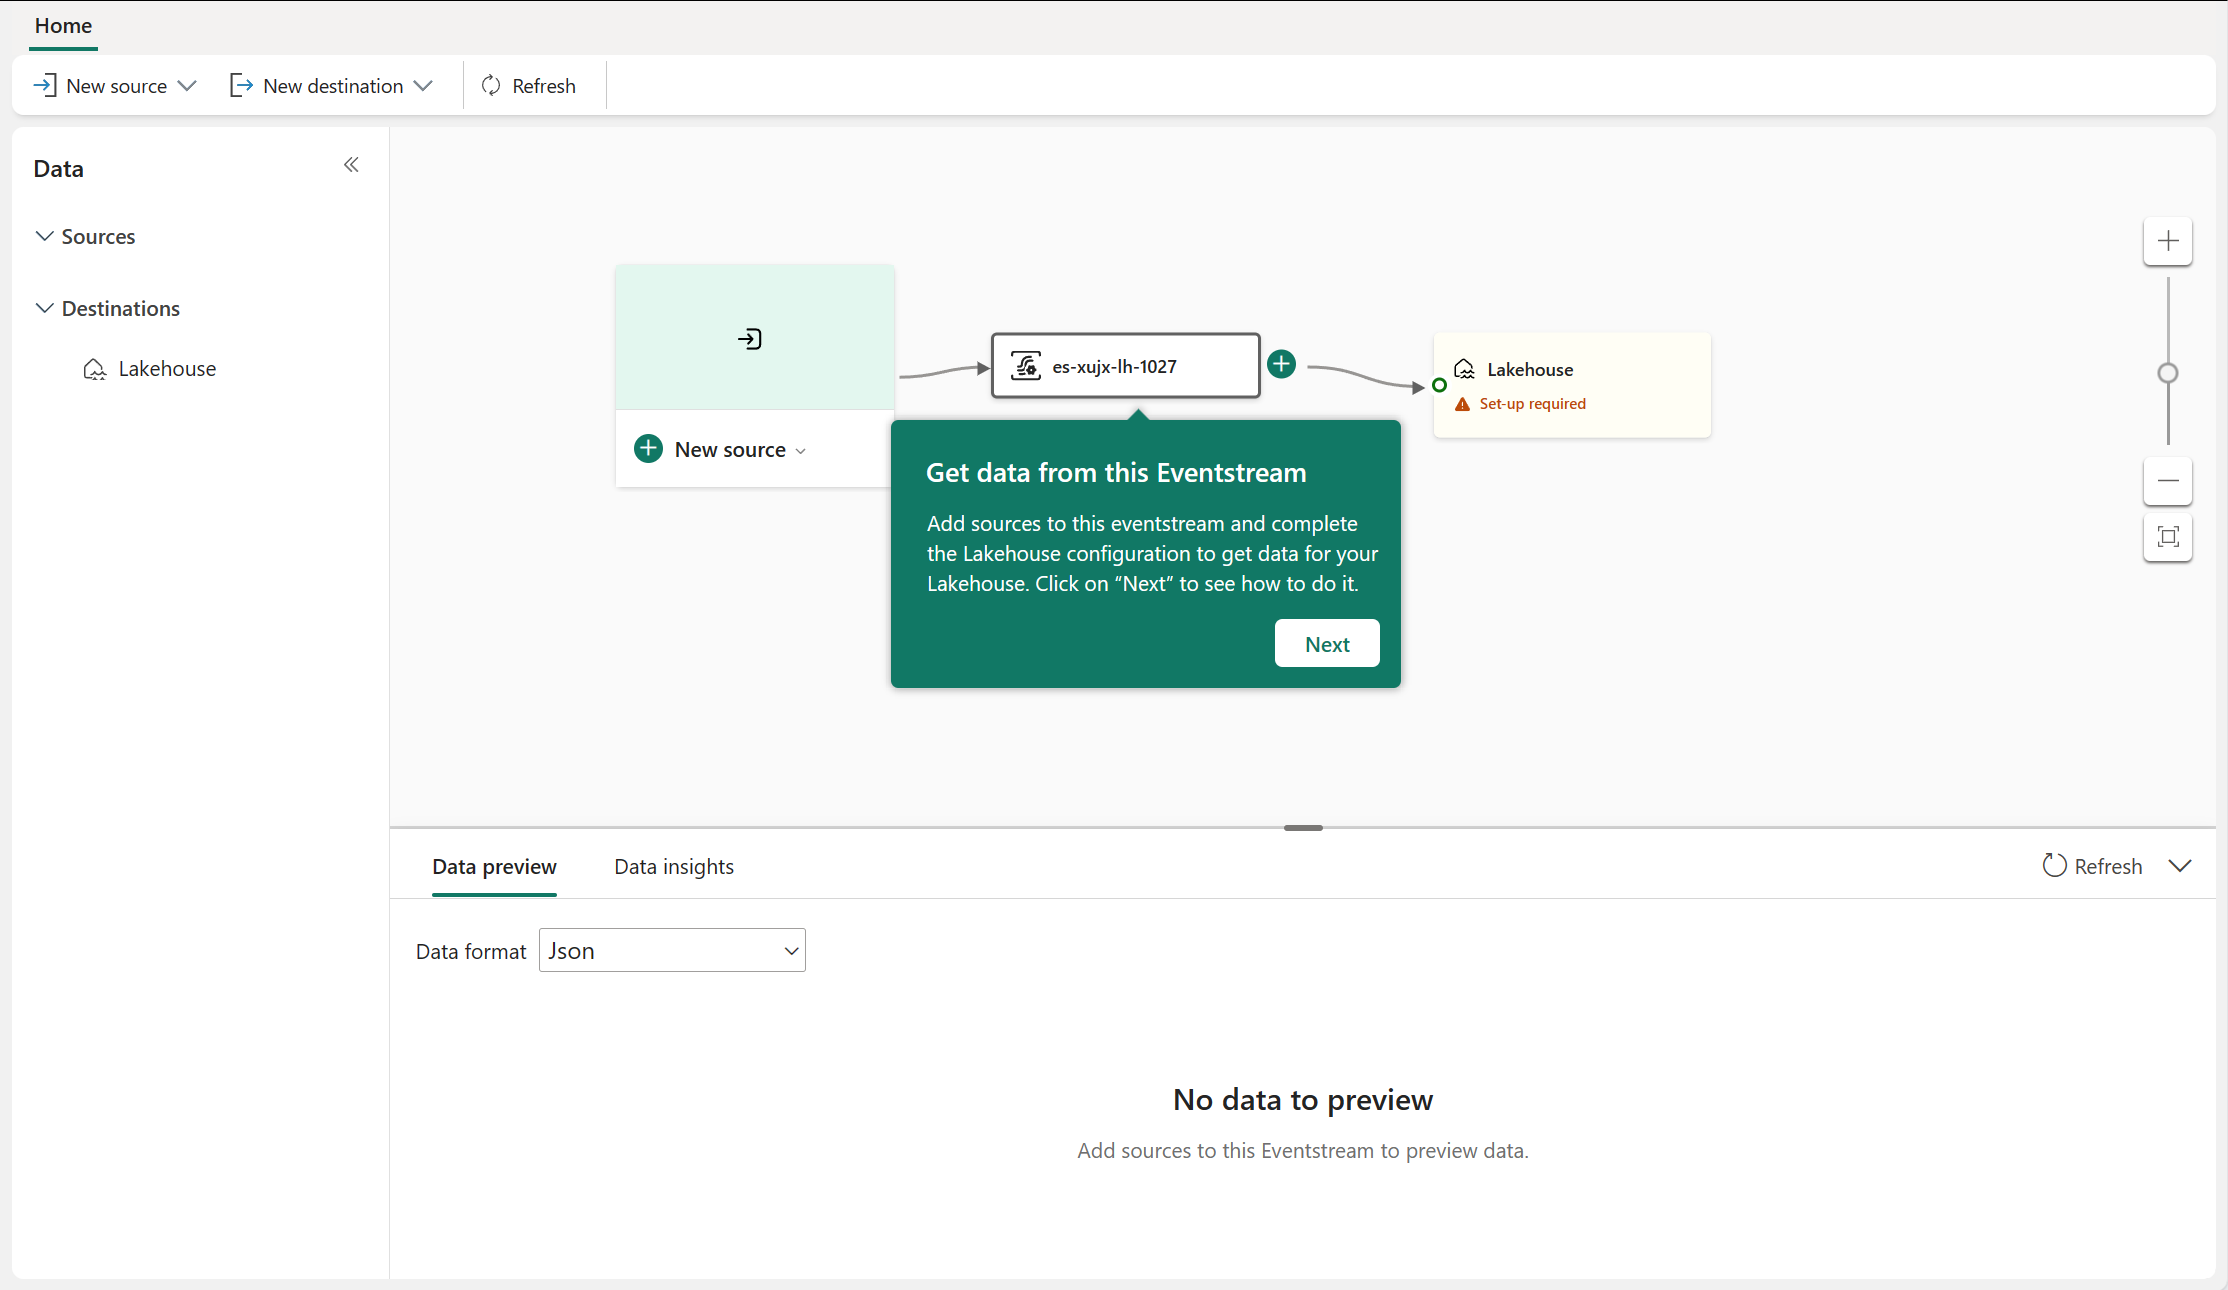This screenshot has width=2228, height=1290.
Task: Switch to the Data insights tab
Action: point(673,867)
